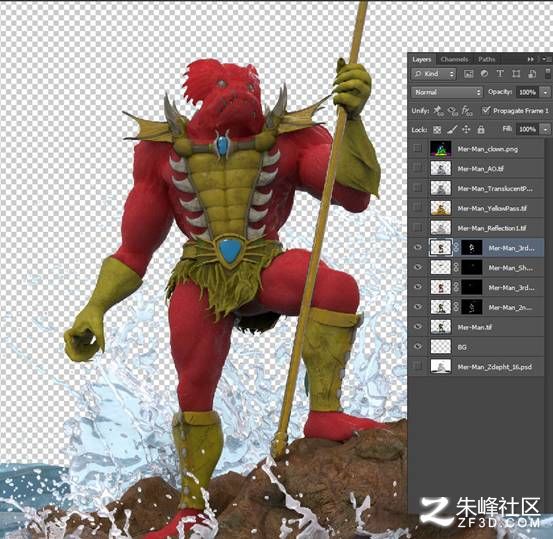Click the Unify layer visibility icon
Viewport: 553px width, 539px height.
[x=452, y=111]
